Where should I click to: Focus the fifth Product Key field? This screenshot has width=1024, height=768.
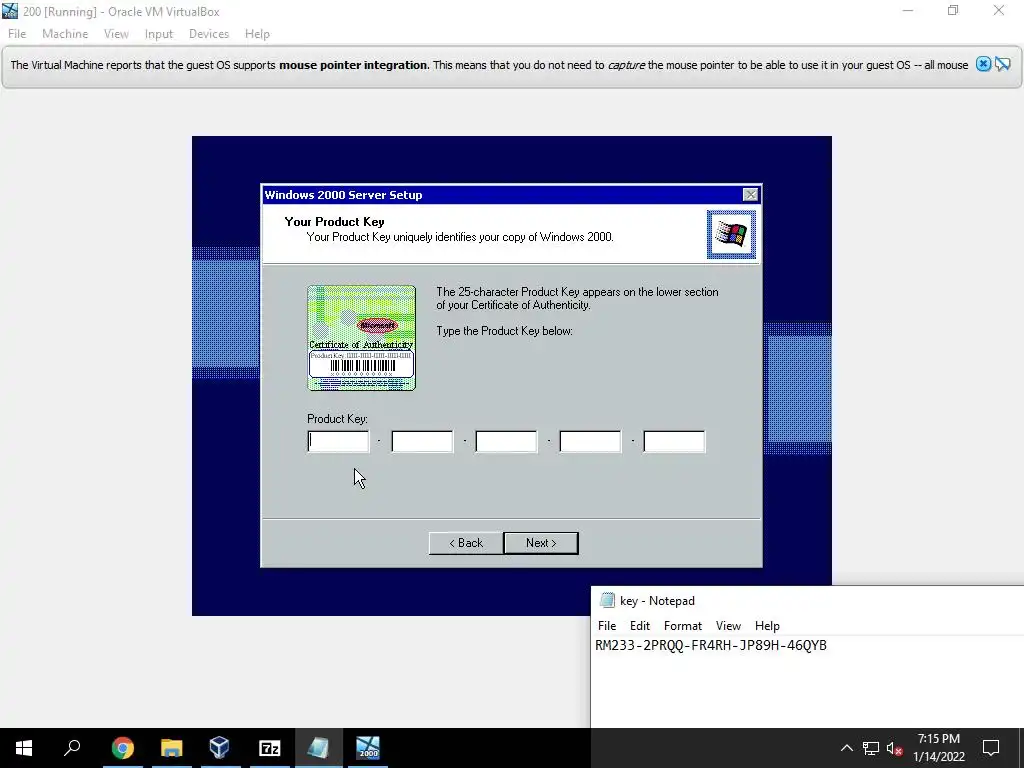[674, 441]
